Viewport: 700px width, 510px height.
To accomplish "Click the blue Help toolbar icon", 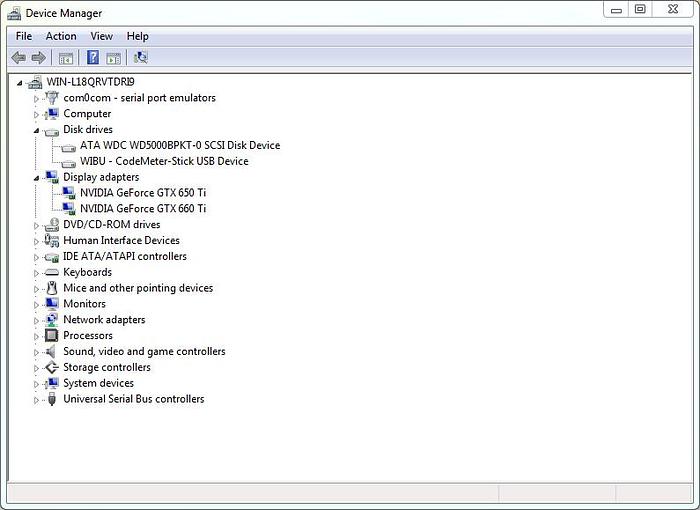I will (93, 58).
